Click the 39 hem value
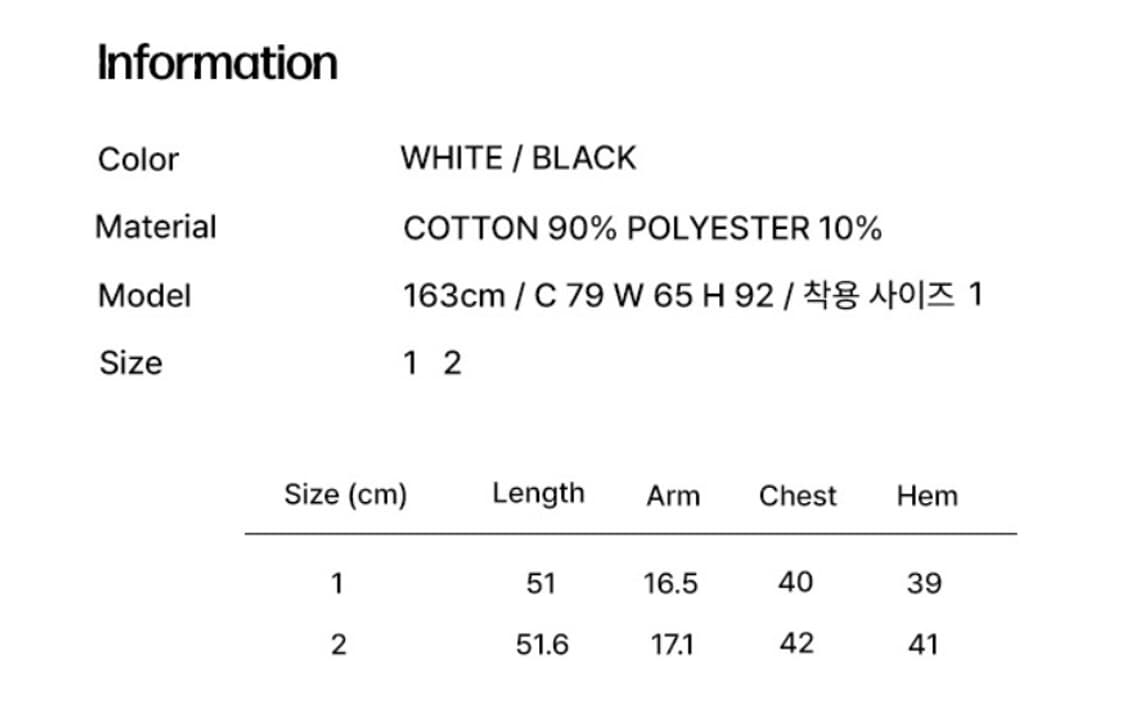Viewport: 1125px width, 724px height. [924, 583]
